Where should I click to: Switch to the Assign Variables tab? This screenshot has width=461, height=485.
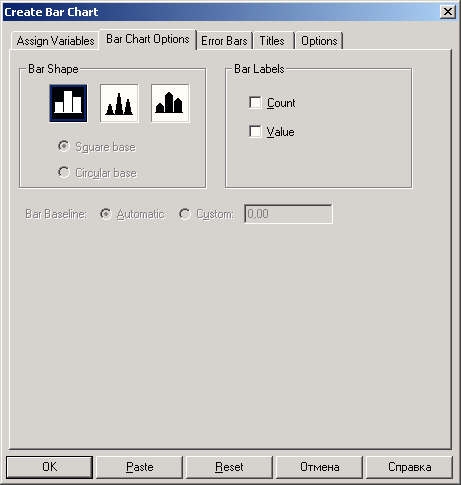(x=55, y=41)
